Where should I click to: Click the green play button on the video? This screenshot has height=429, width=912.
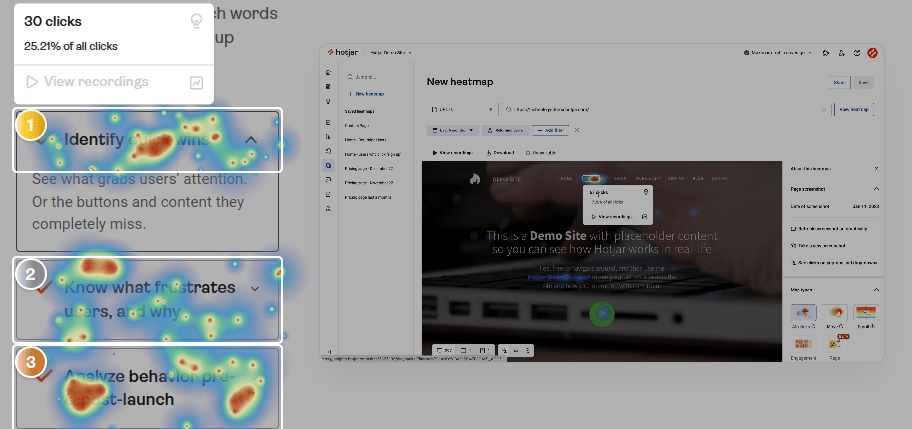click(x=602, y=314)
